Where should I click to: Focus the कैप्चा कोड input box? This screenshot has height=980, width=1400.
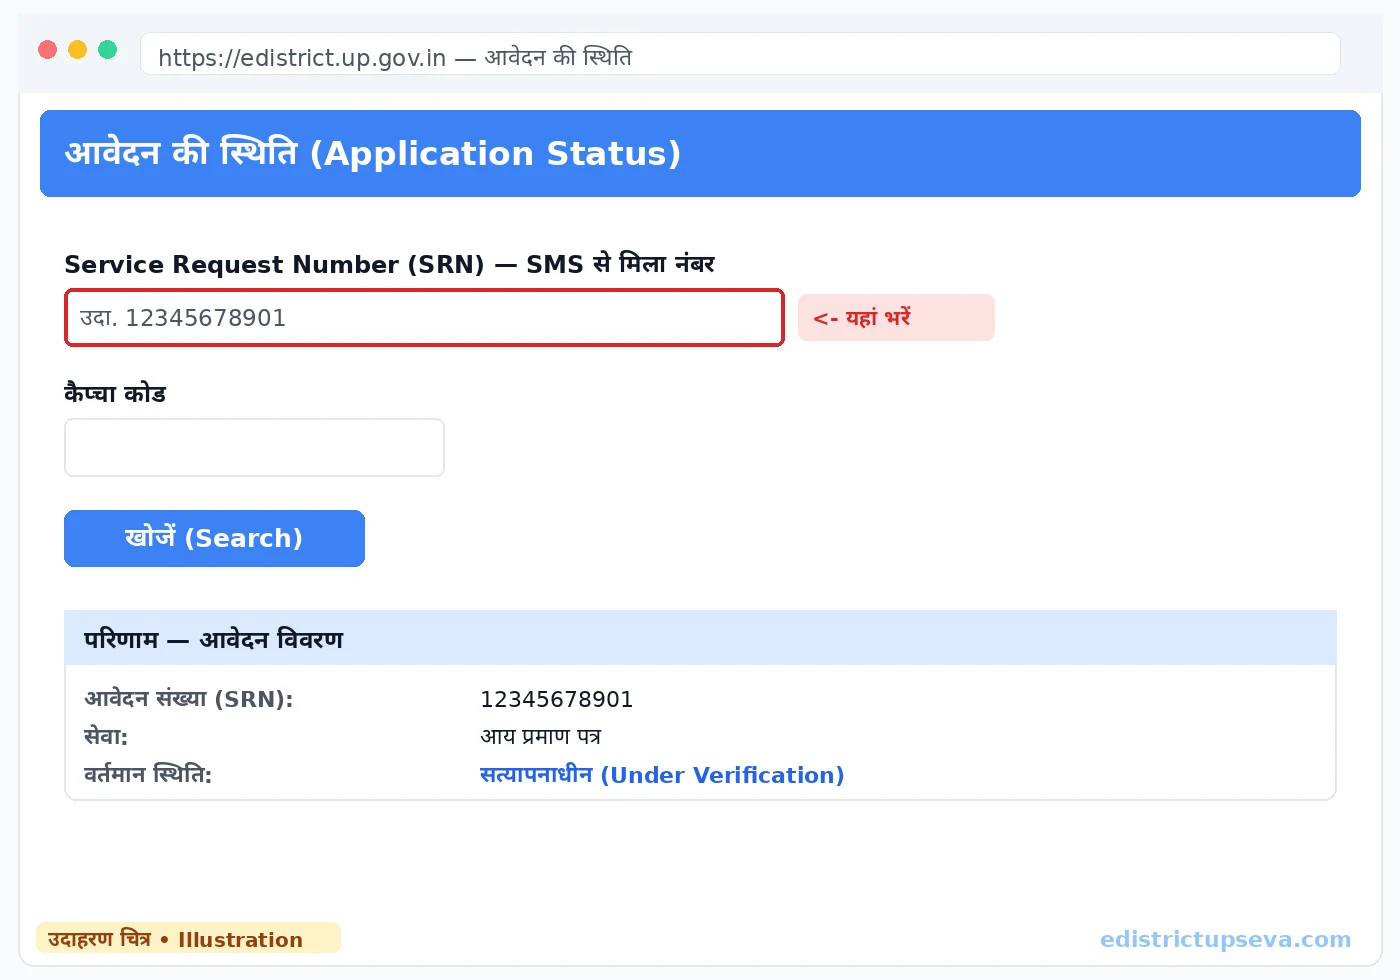click(254, 447)
